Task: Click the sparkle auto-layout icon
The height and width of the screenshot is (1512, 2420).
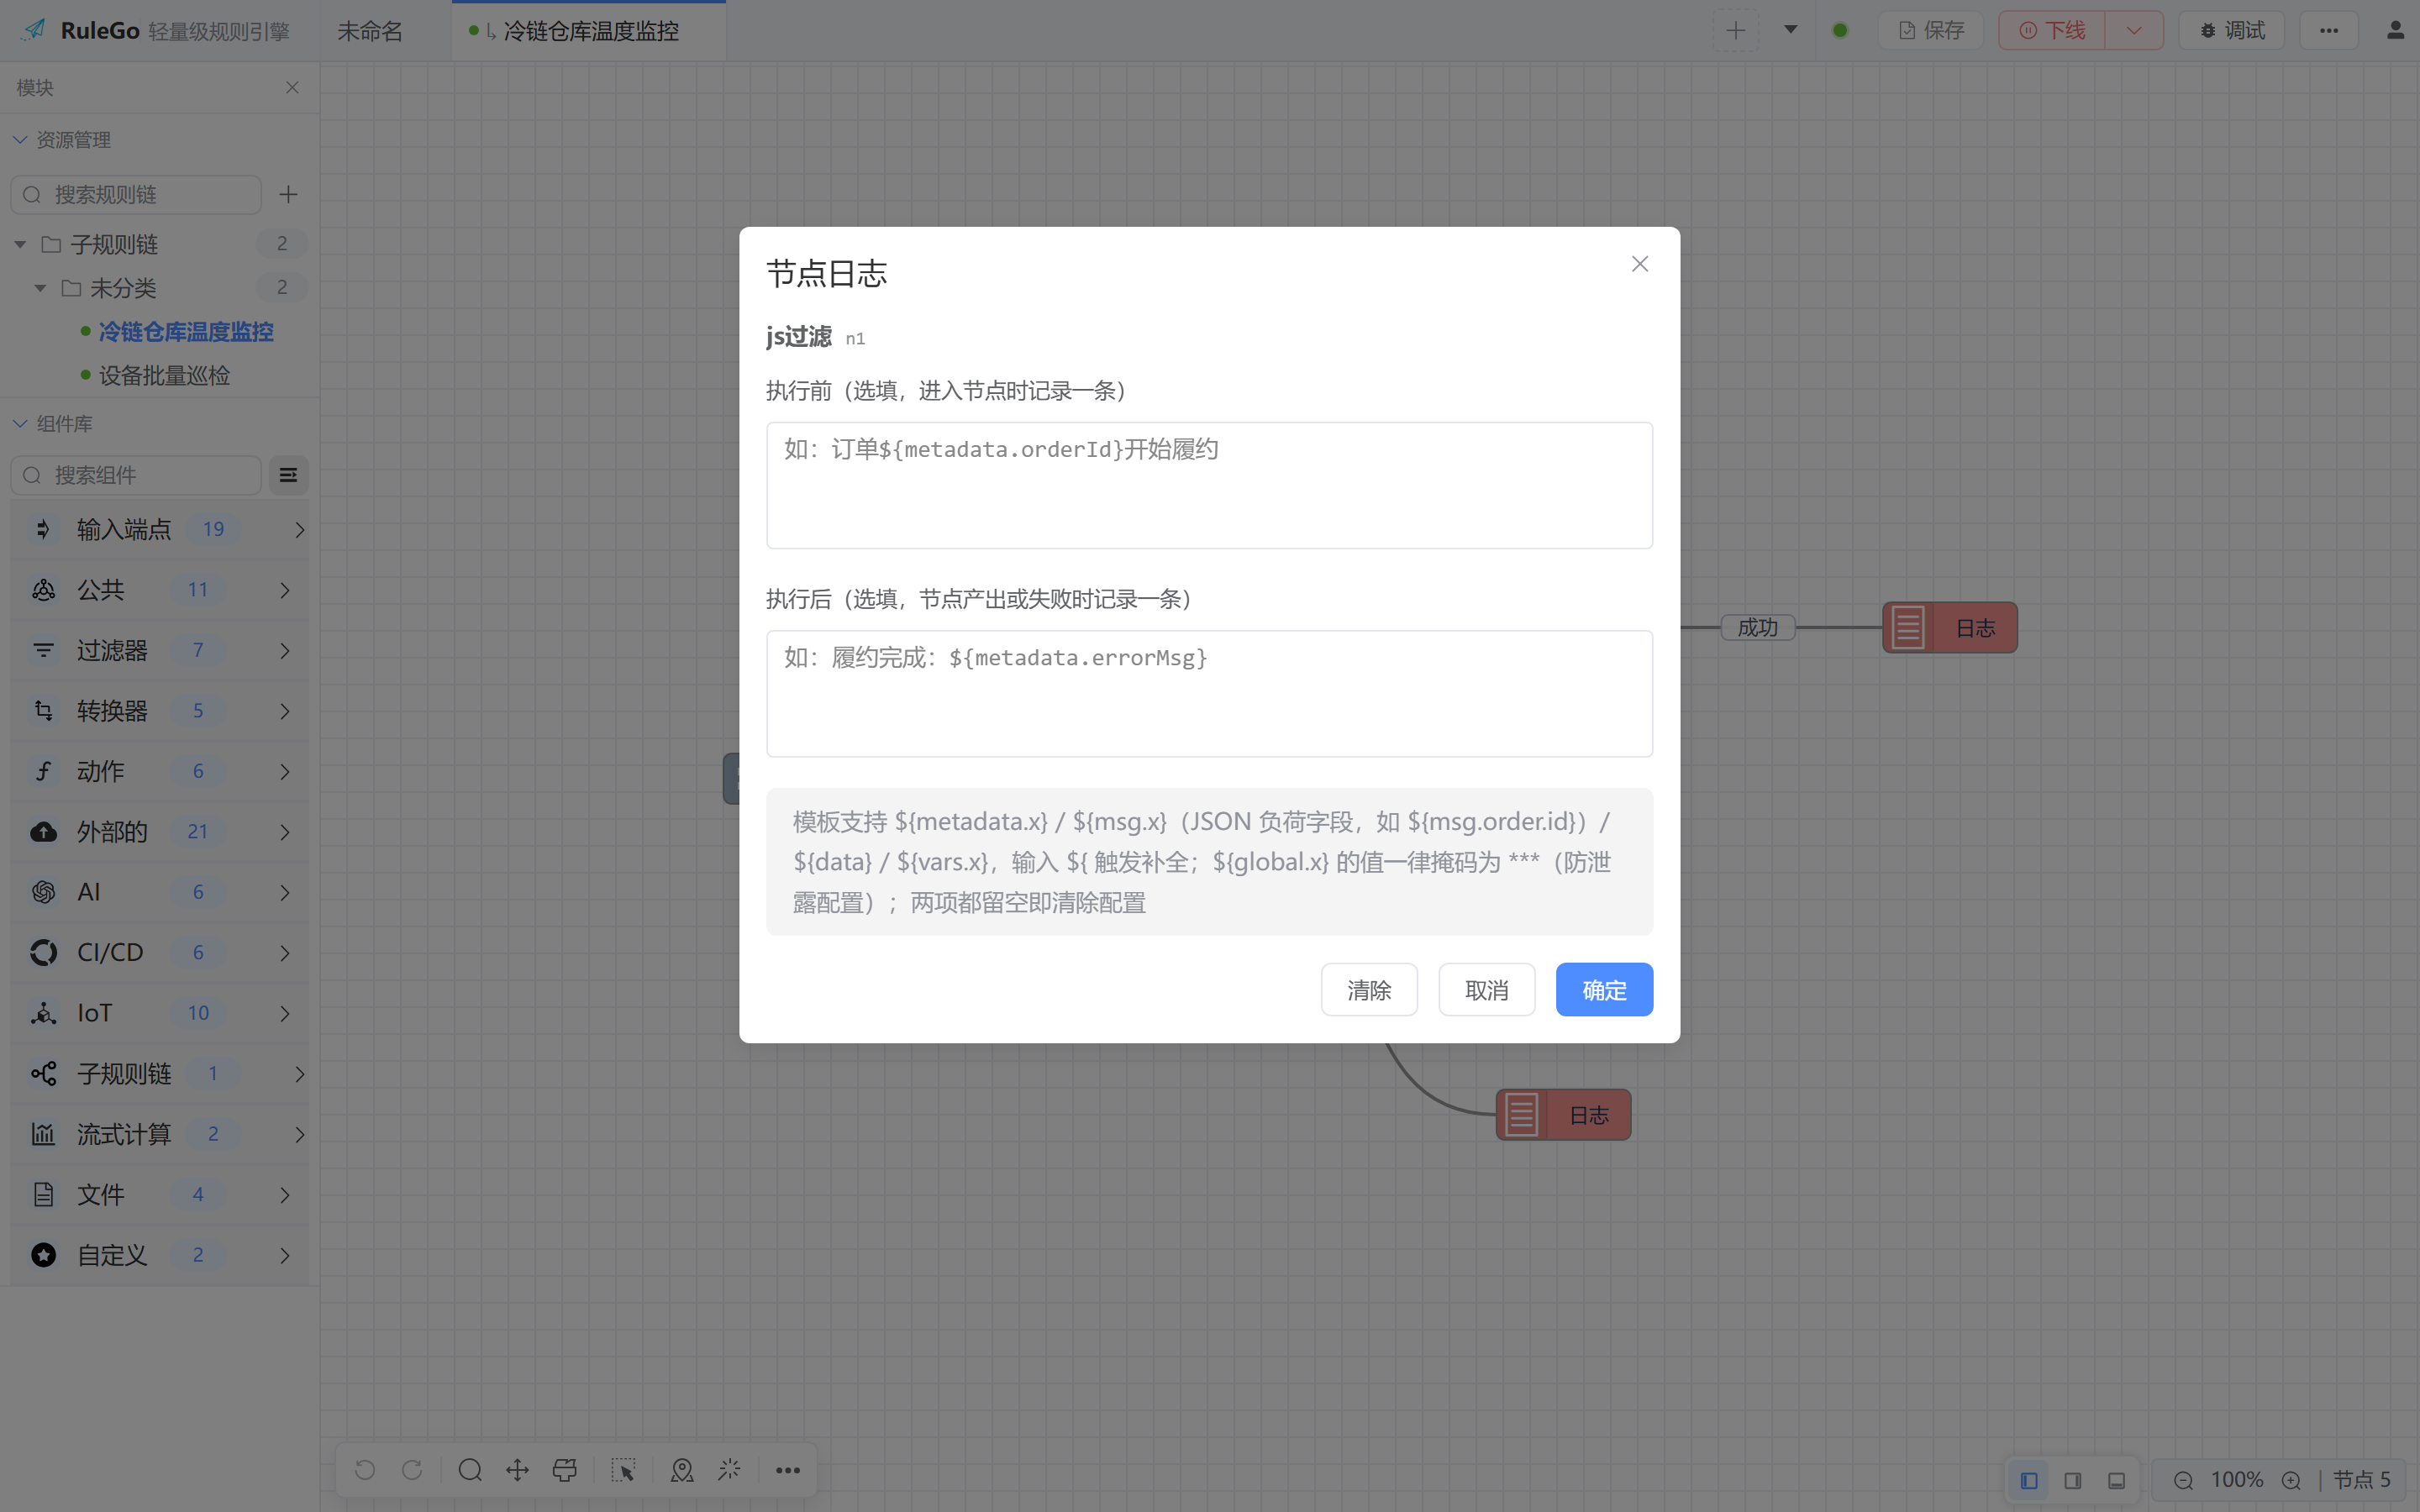Action: tap(729, 1470)
